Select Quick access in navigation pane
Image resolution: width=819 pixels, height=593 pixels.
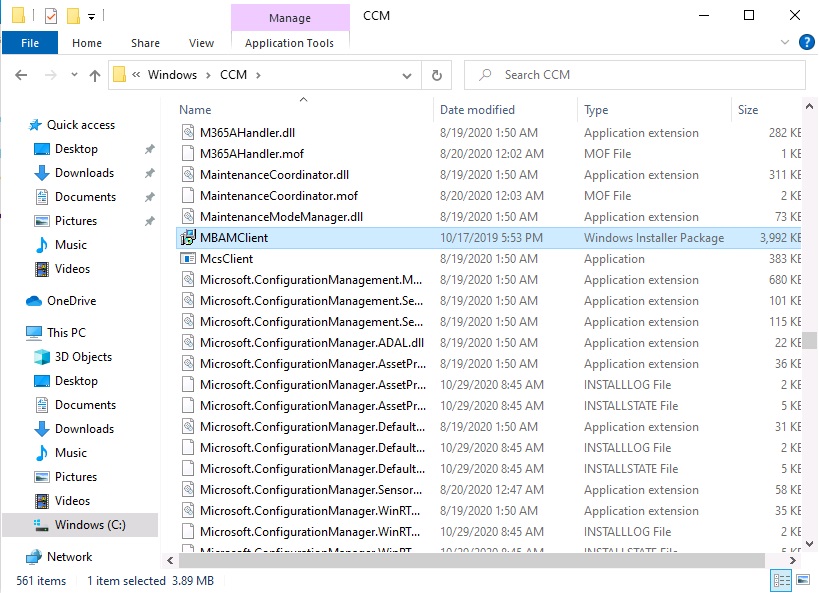[x=80, y=125]
